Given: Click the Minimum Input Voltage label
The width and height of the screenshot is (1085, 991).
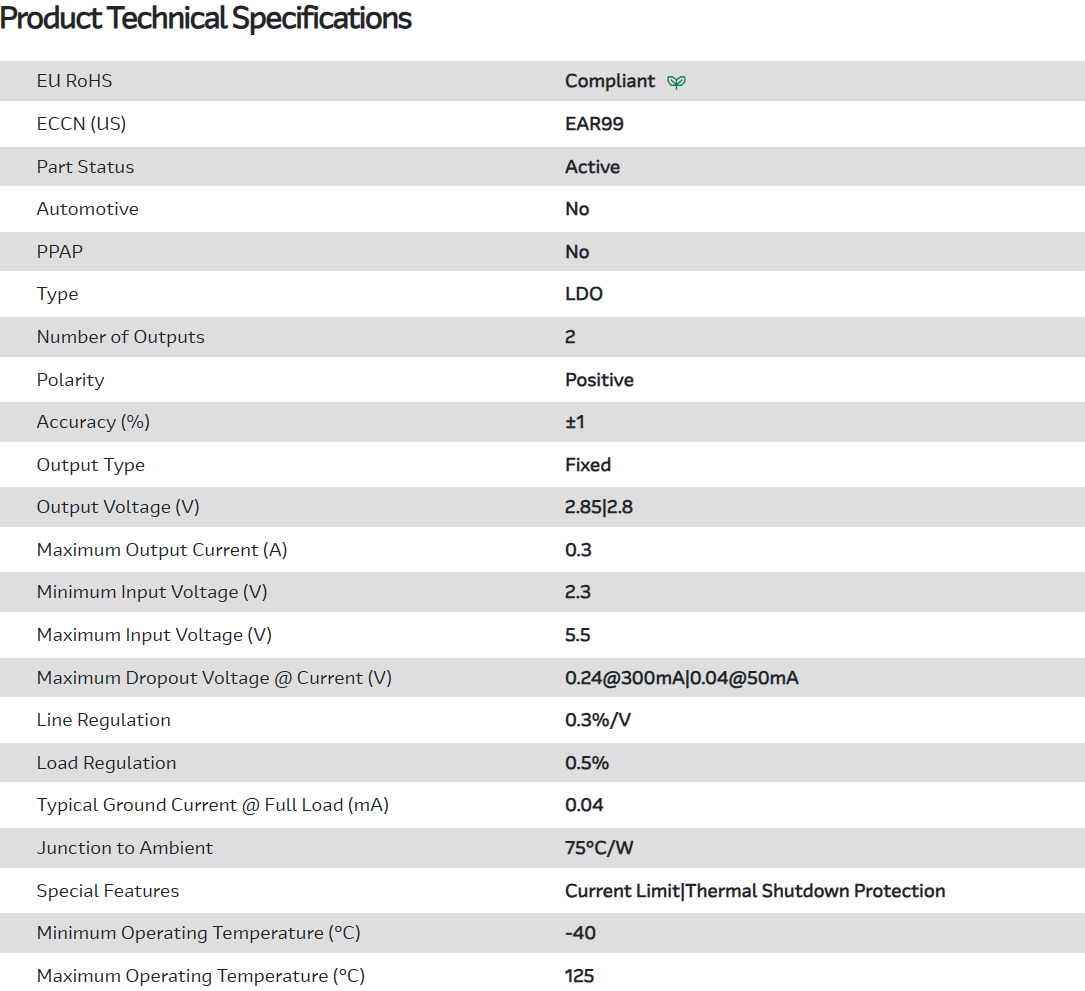Looking at the screenshot, I should 152,592.
